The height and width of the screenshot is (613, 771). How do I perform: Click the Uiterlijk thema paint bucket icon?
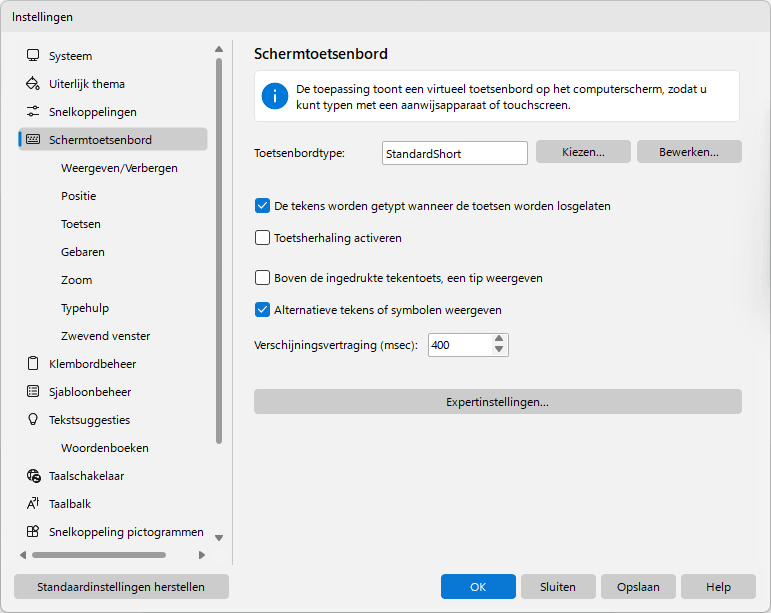click(x=33, y=84)
